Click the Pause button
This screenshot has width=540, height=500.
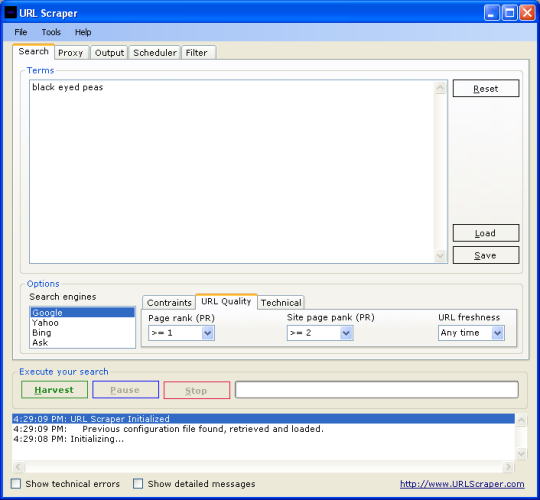pyautogui.click(x=125, y=390)
